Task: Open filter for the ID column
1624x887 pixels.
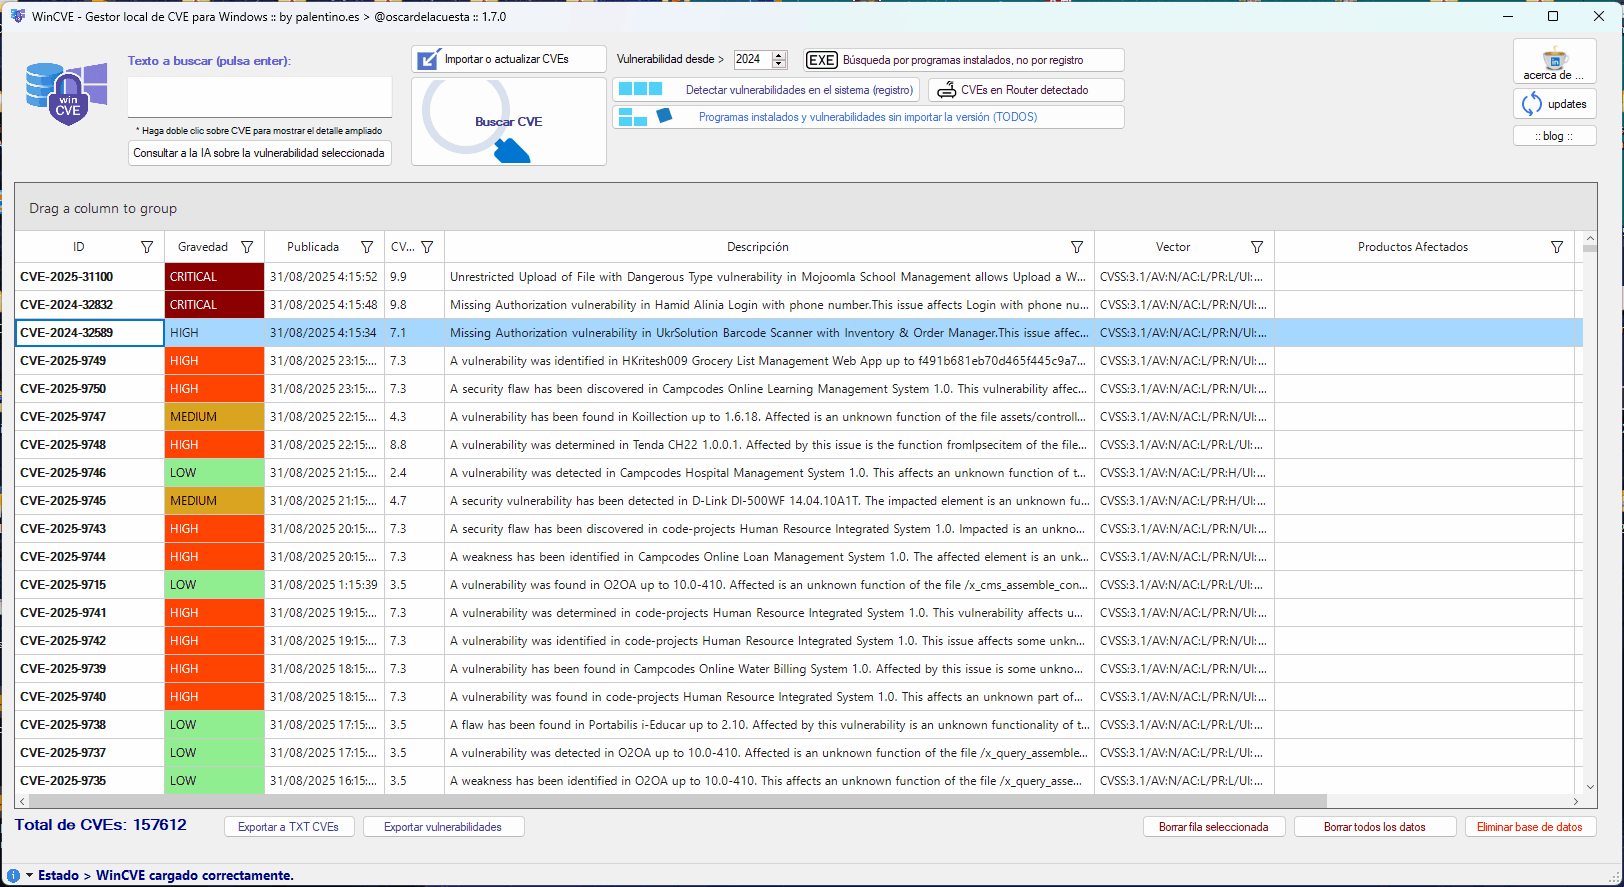Action: [x=147, y=247]
